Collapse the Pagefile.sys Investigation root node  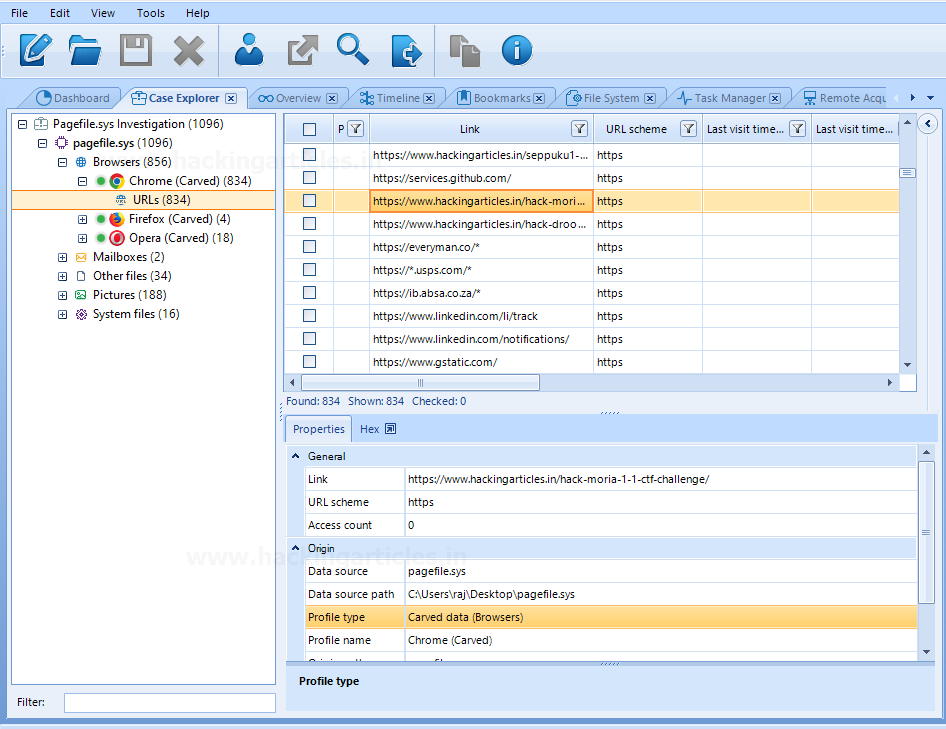click(23, 124)
